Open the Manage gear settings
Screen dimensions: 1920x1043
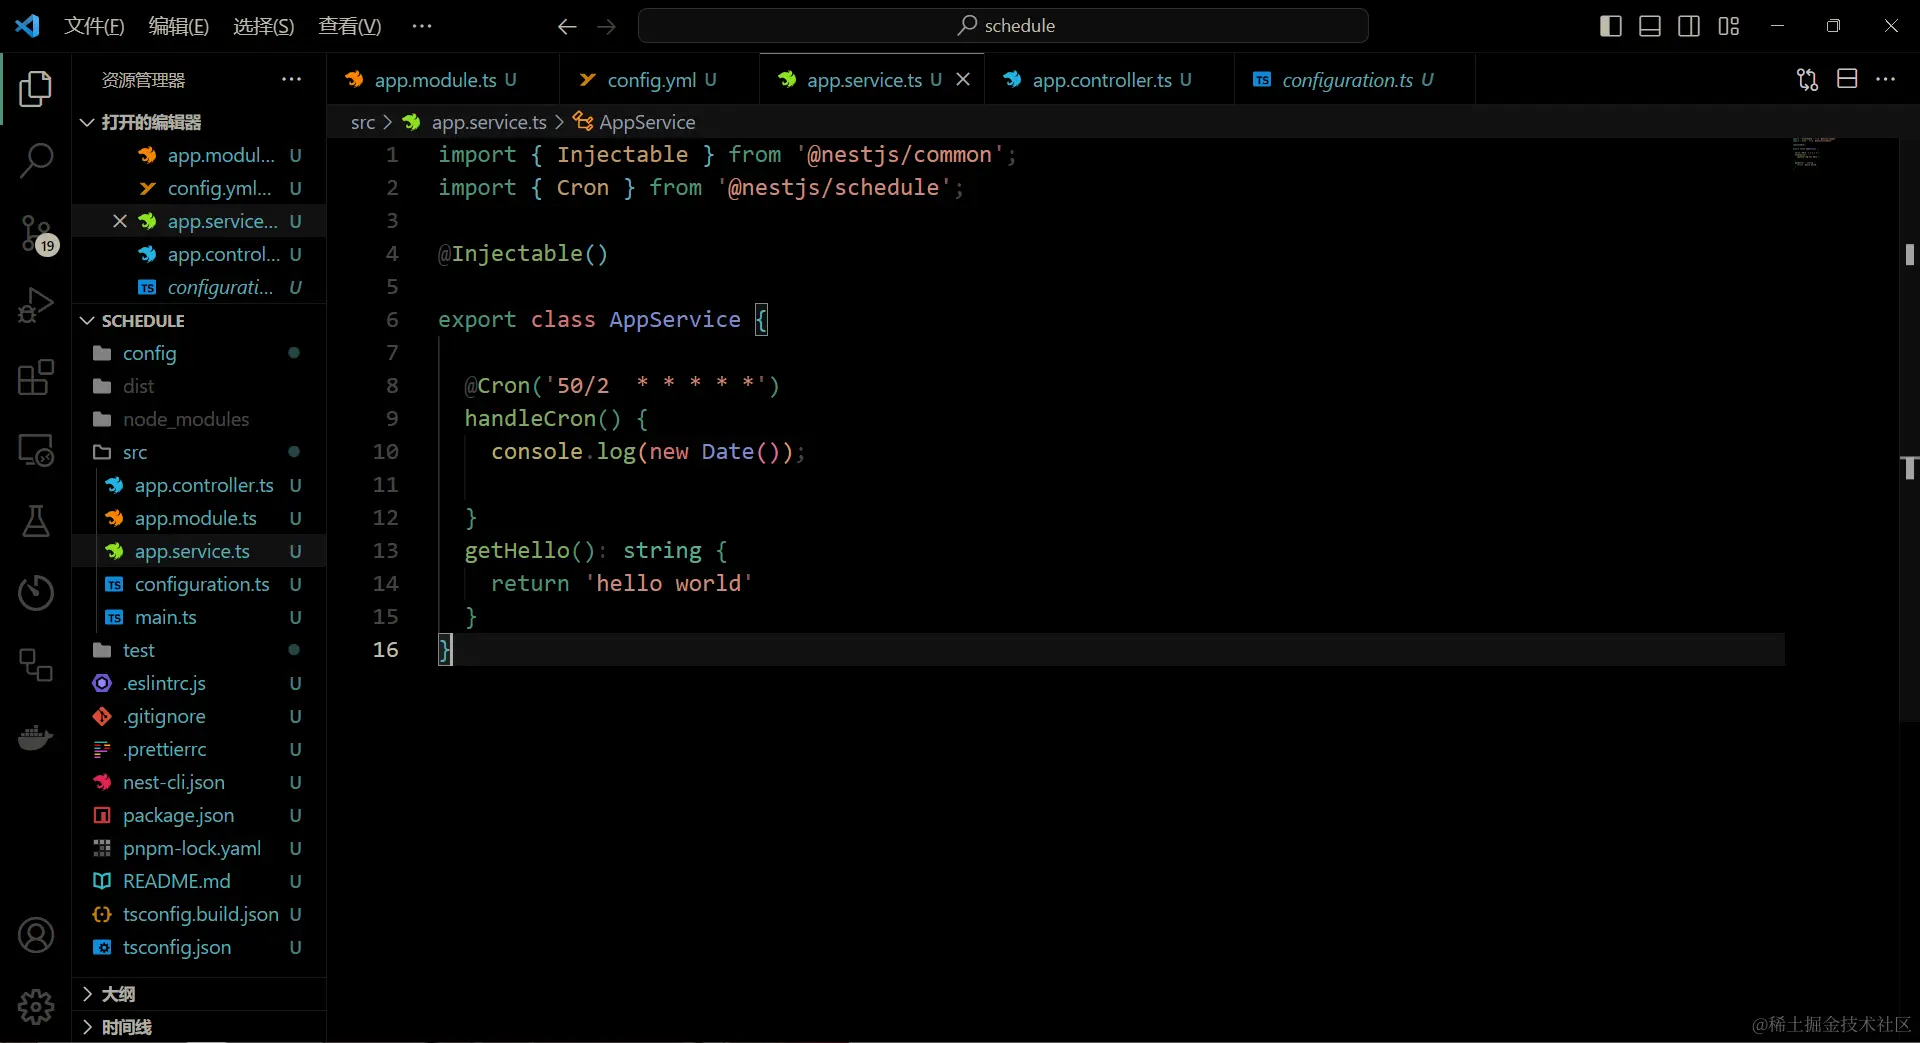click(x=36, y=1006)
